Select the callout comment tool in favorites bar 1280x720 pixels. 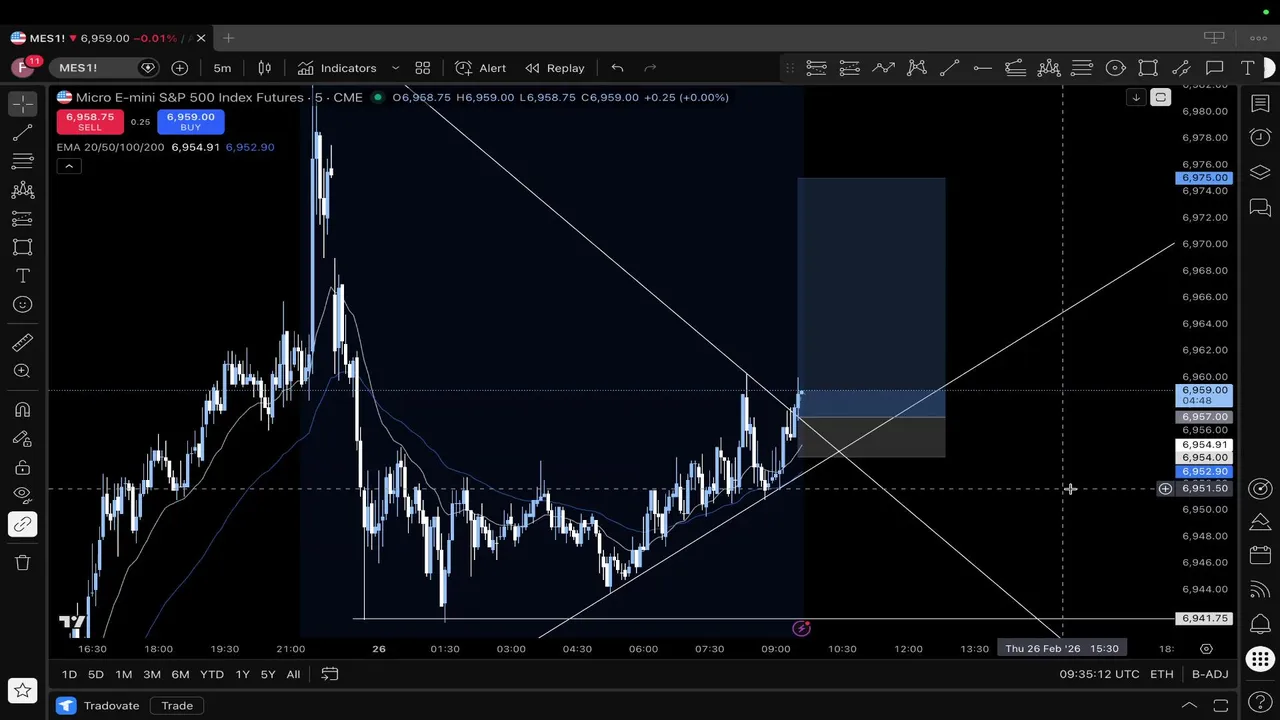click(1214, 68)
